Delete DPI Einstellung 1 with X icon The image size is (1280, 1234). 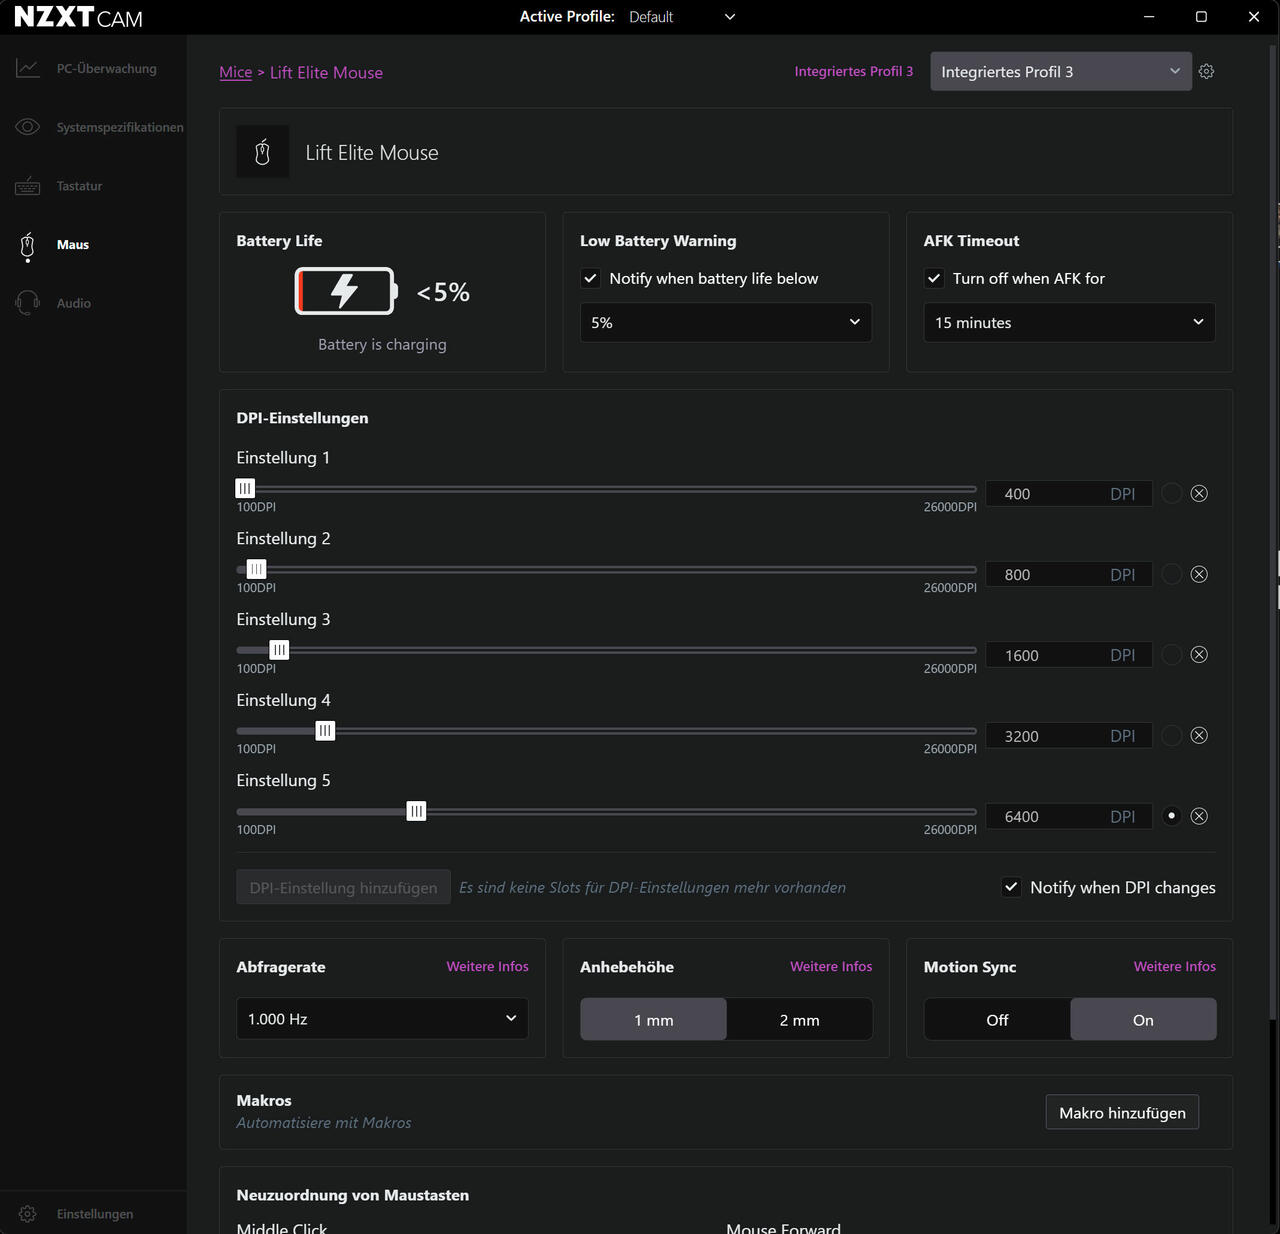click(x=1199, y=493)
